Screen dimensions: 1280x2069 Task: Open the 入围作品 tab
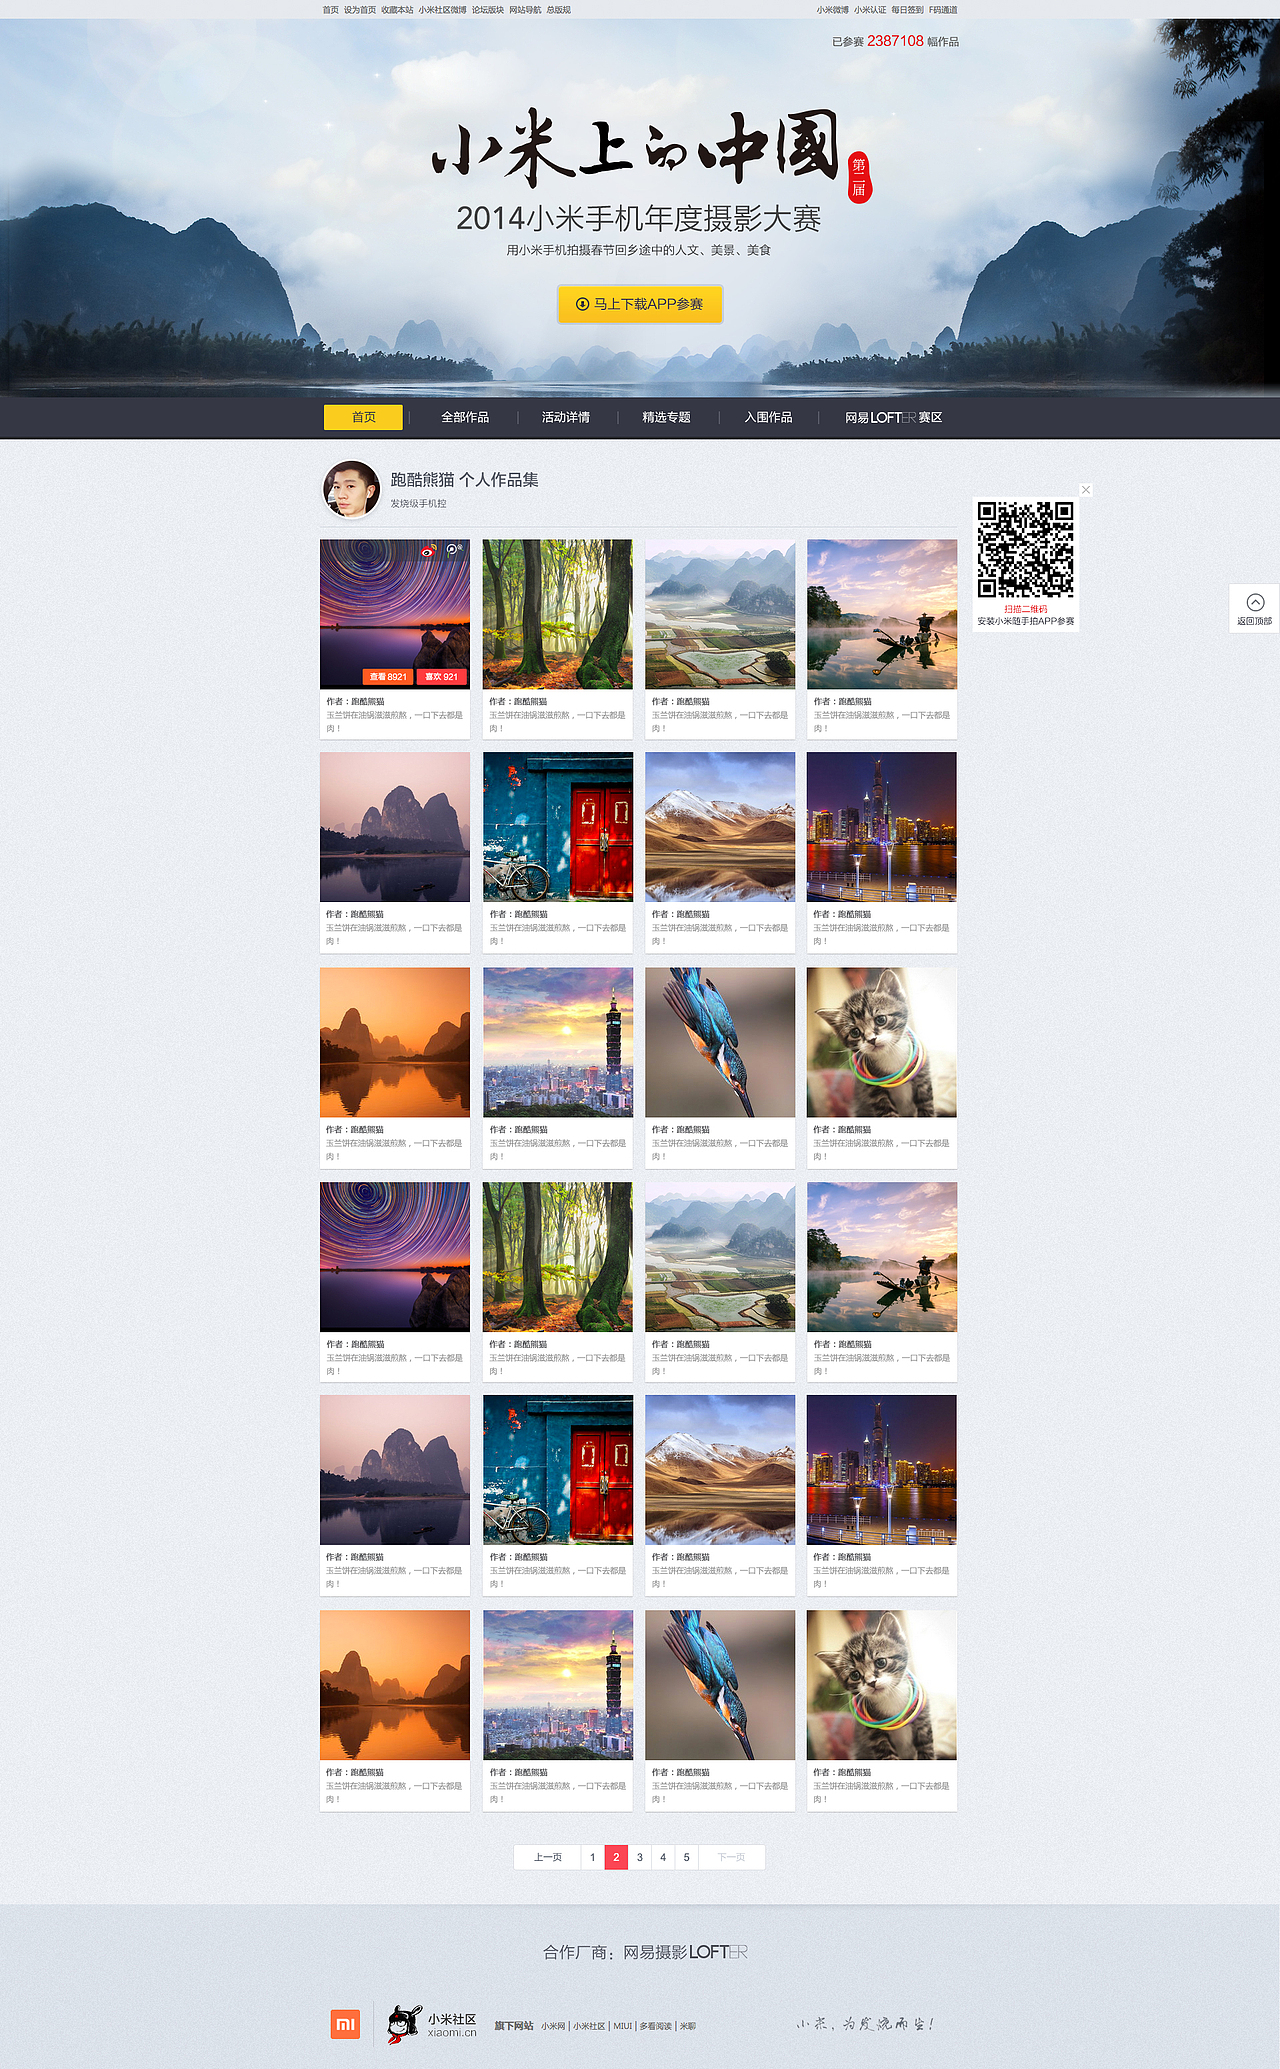pos(768,417)
